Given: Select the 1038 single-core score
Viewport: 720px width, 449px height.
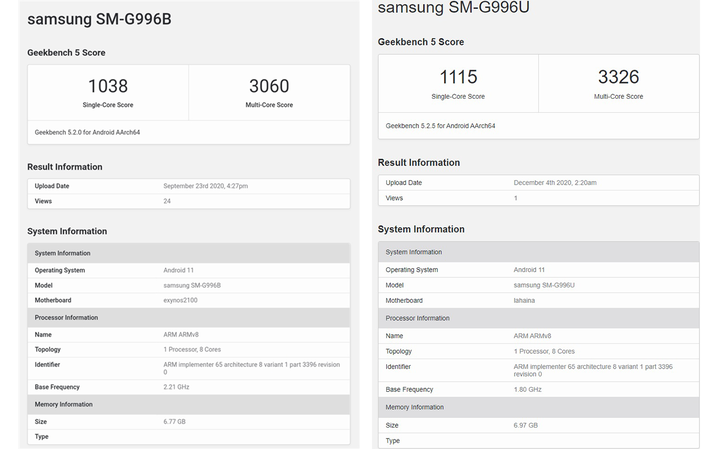Looking at the screenshot, I should click(108, 86).
